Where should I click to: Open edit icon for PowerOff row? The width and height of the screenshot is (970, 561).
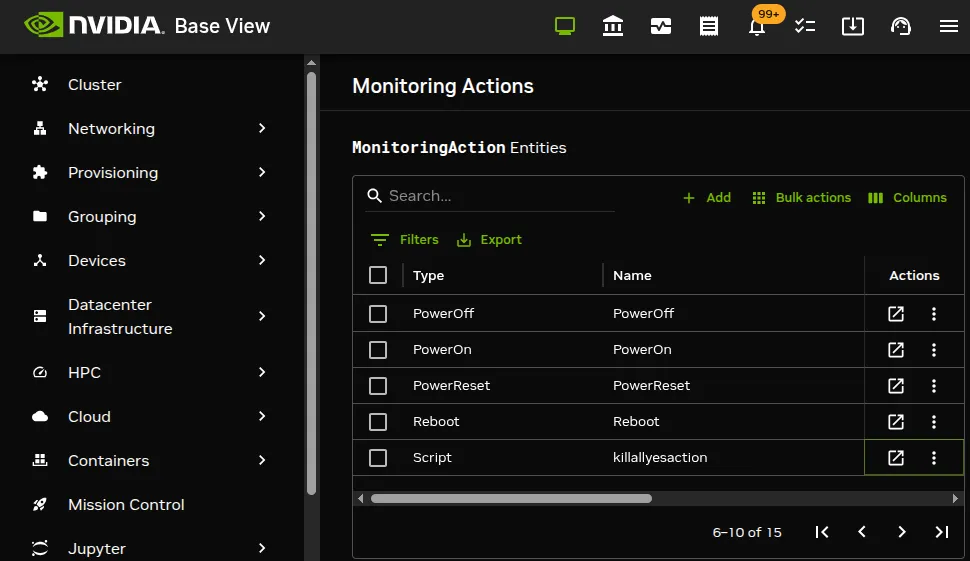(x=896, y=314)
